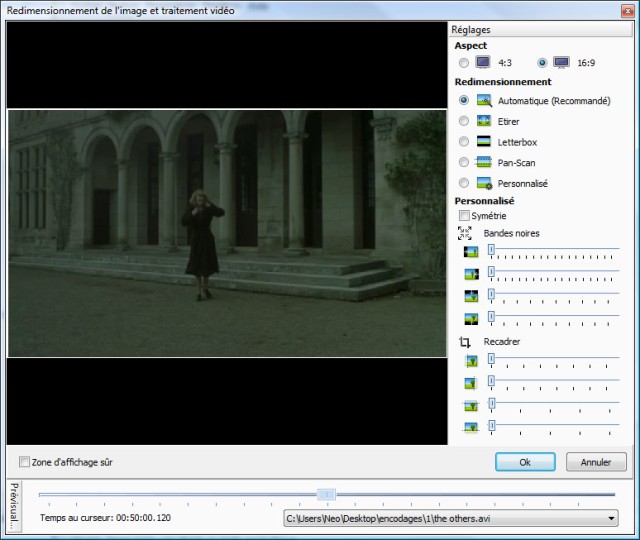Image resolution: width=640 pixels, height=540 pixels.
Task: Click the Personnalisé mode icon with gear
Action: coord(484,183)
